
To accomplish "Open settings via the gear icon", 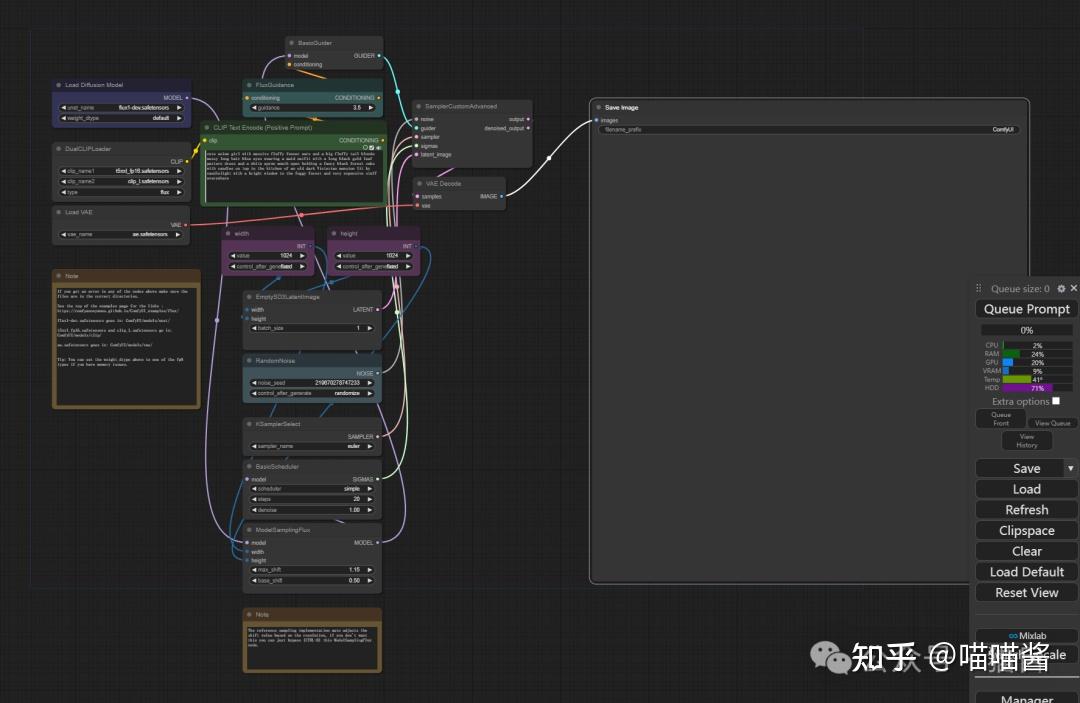I will 1061,289.
